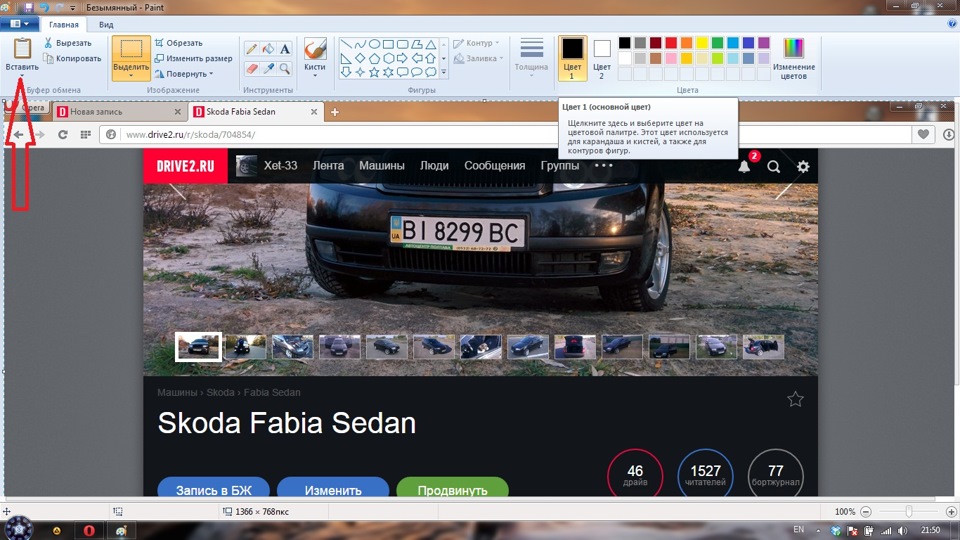Expand the shapes gallery more arrow
Image resolution: width=960 pixels, height=540 pixels.
[444, 72]
